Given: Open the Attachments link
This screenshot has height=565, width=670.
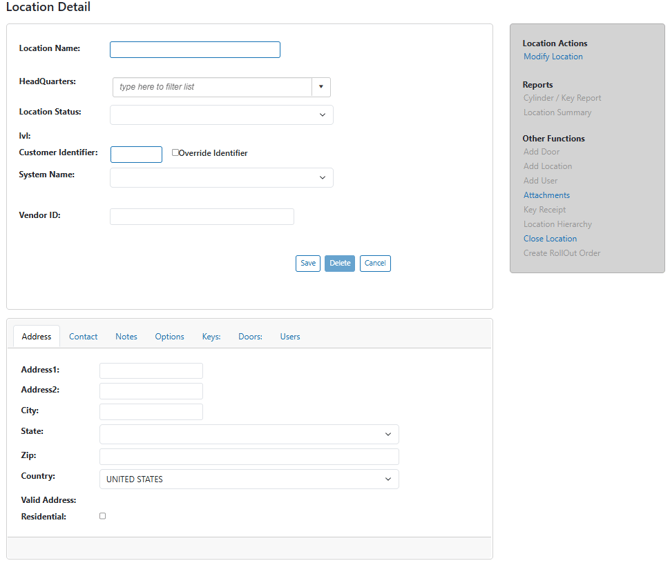Looking at the screenshot, I should coord(546,196).
